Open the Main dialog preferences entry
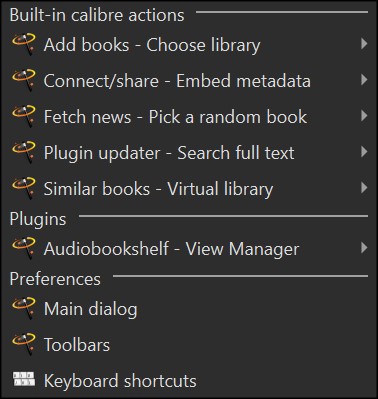The image size is (378, 399). (189, 308)
